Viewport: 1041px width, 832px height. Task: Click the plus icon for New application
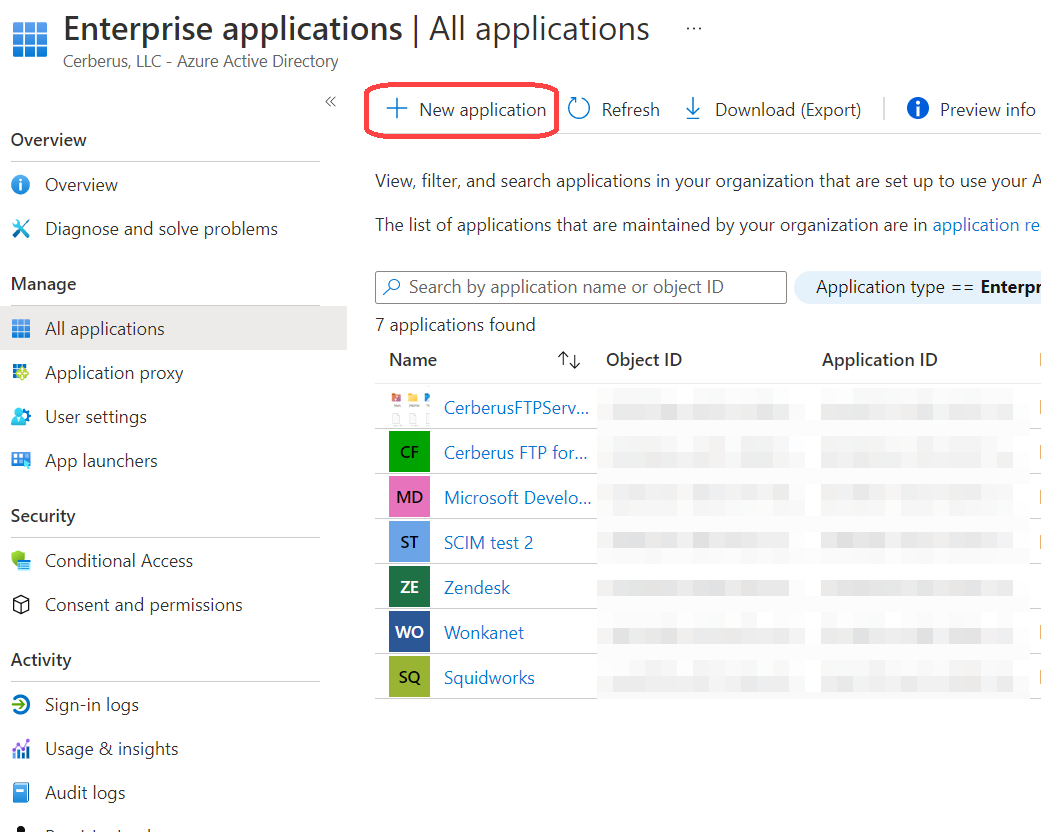pos(396,108)
